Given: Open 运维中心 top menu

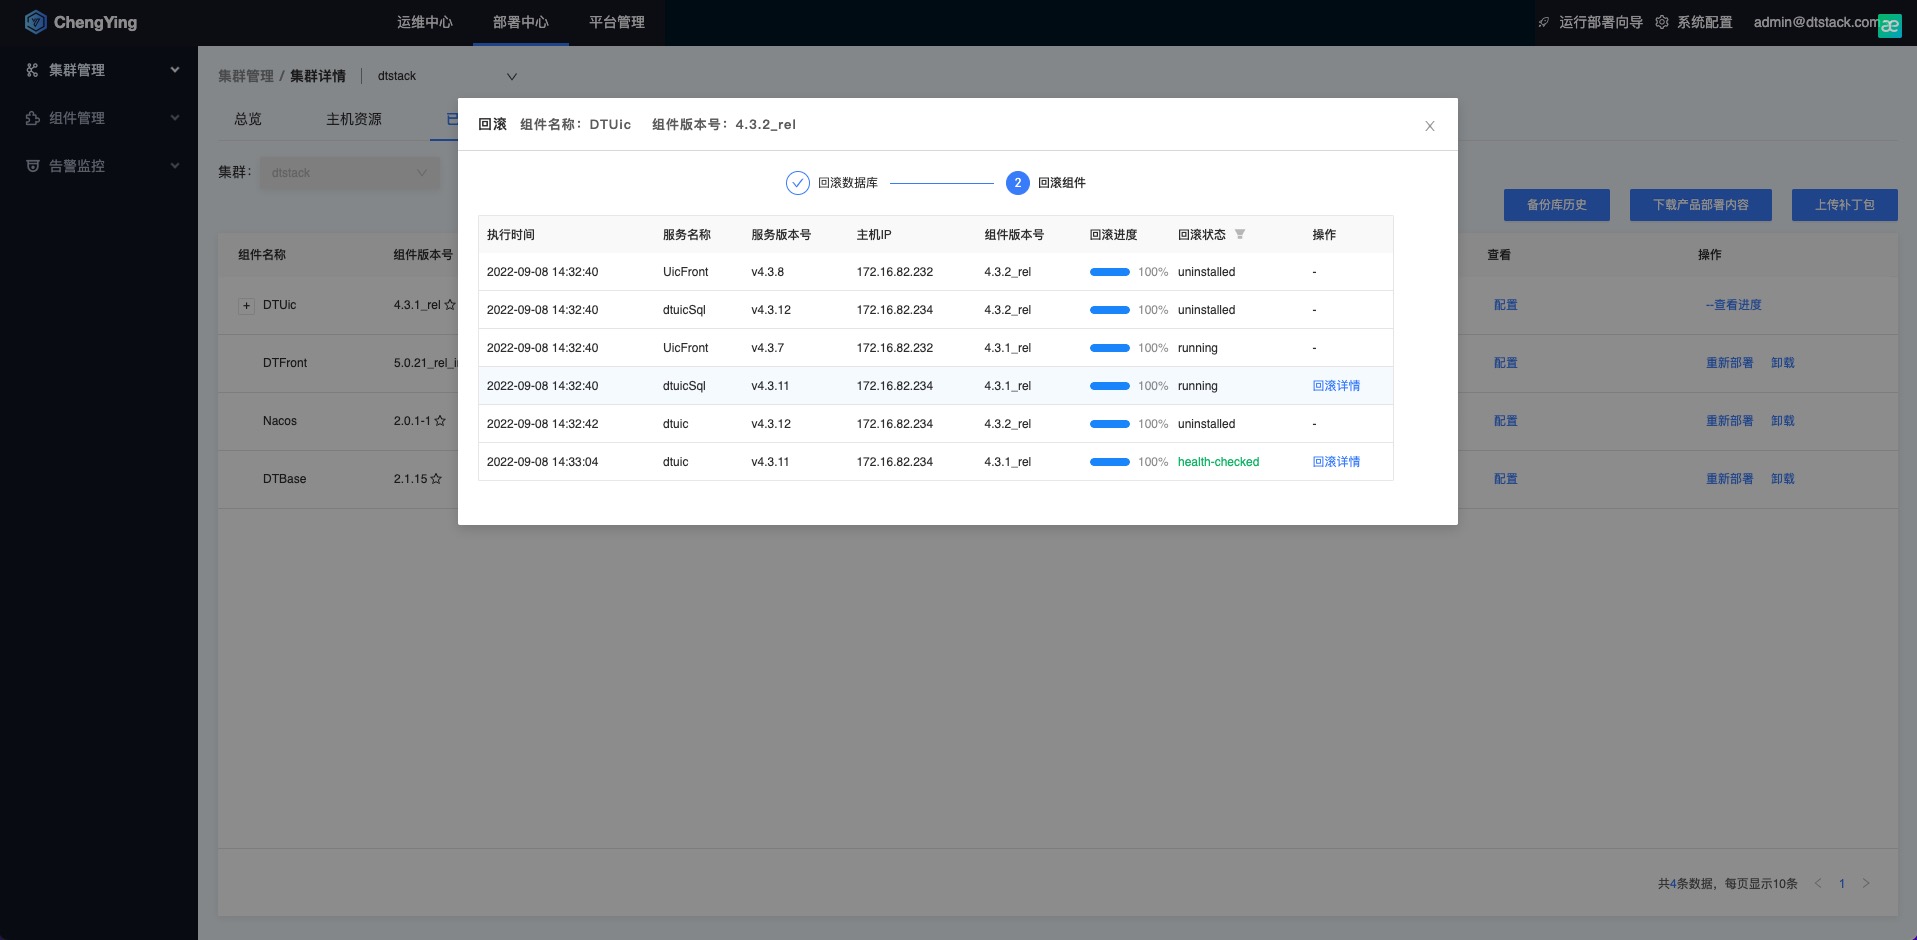Looking at the screenshot, I should (425, 22).
